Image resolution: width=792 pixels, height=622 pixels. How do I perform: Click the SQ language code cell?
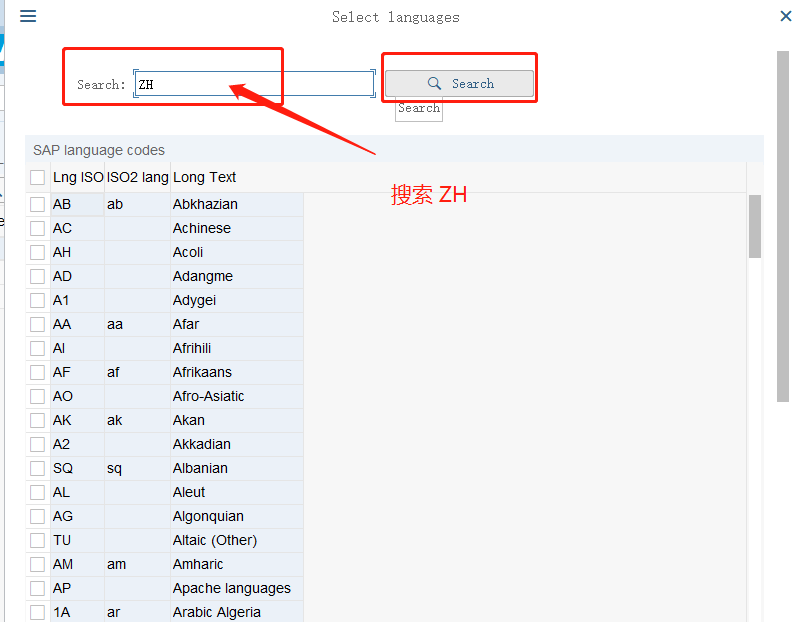click(x=62, y=468)
